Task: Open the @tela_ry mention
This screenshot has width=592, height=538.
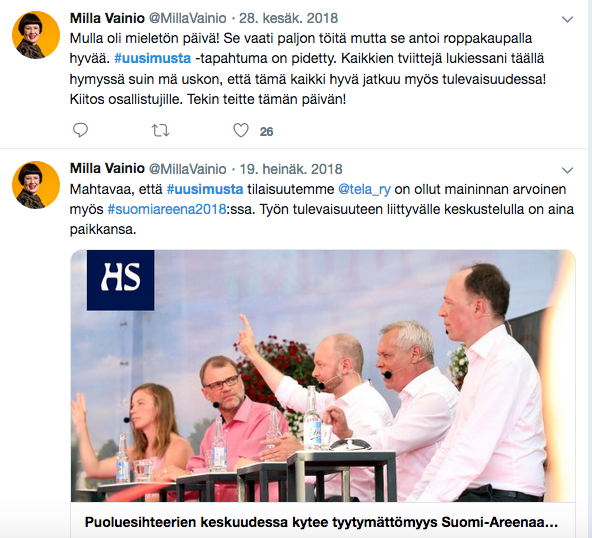Action: click(364, 189)
